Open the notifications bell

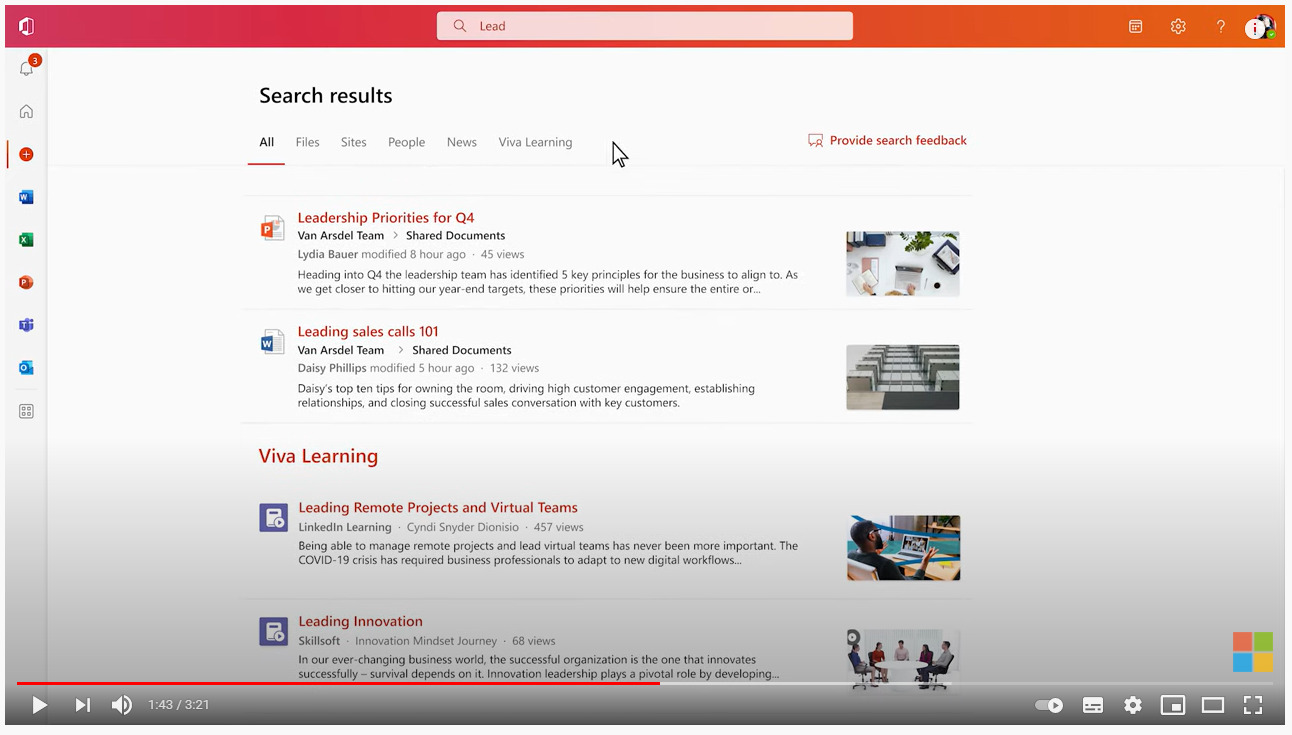pos(27,68)
